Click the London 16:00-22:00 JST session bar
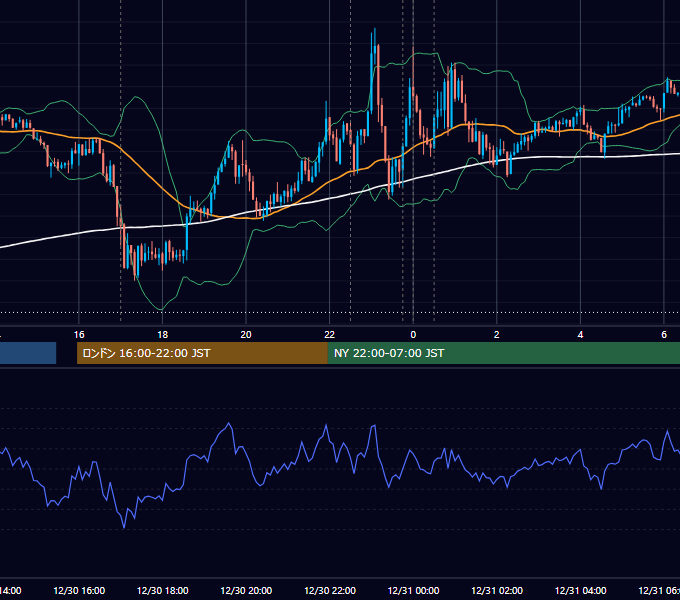Screen dimensions: 680x600 [202, 353]
